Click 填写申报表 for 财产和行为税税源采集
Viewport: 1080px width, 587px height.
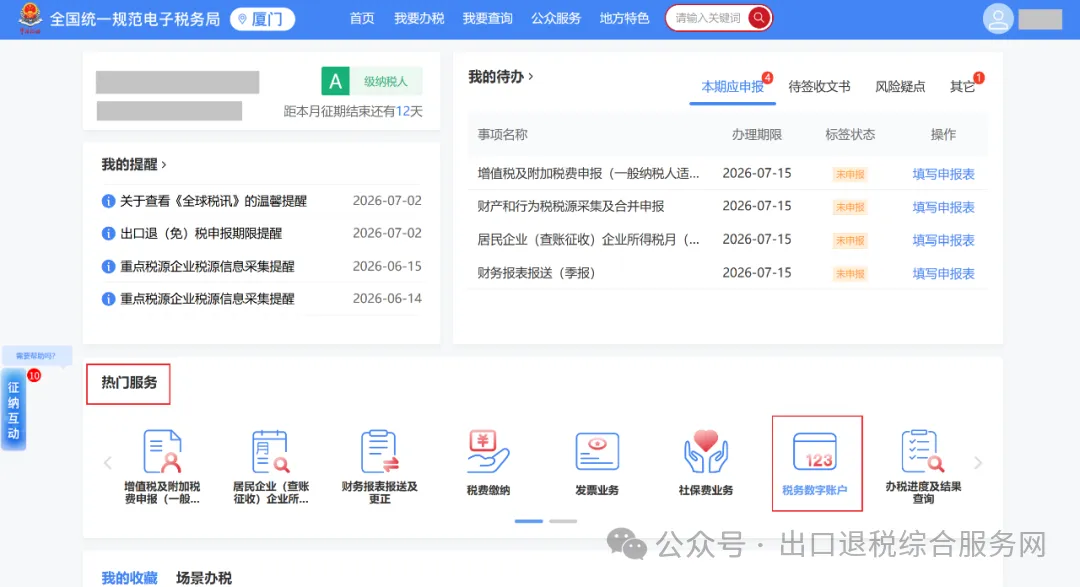coord(944,207)
